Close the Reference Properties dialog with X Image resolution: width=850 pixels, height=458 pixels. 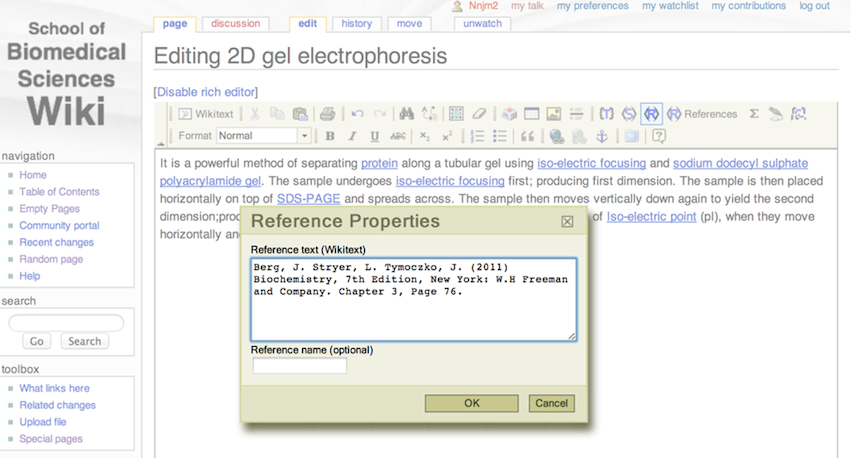566,221
